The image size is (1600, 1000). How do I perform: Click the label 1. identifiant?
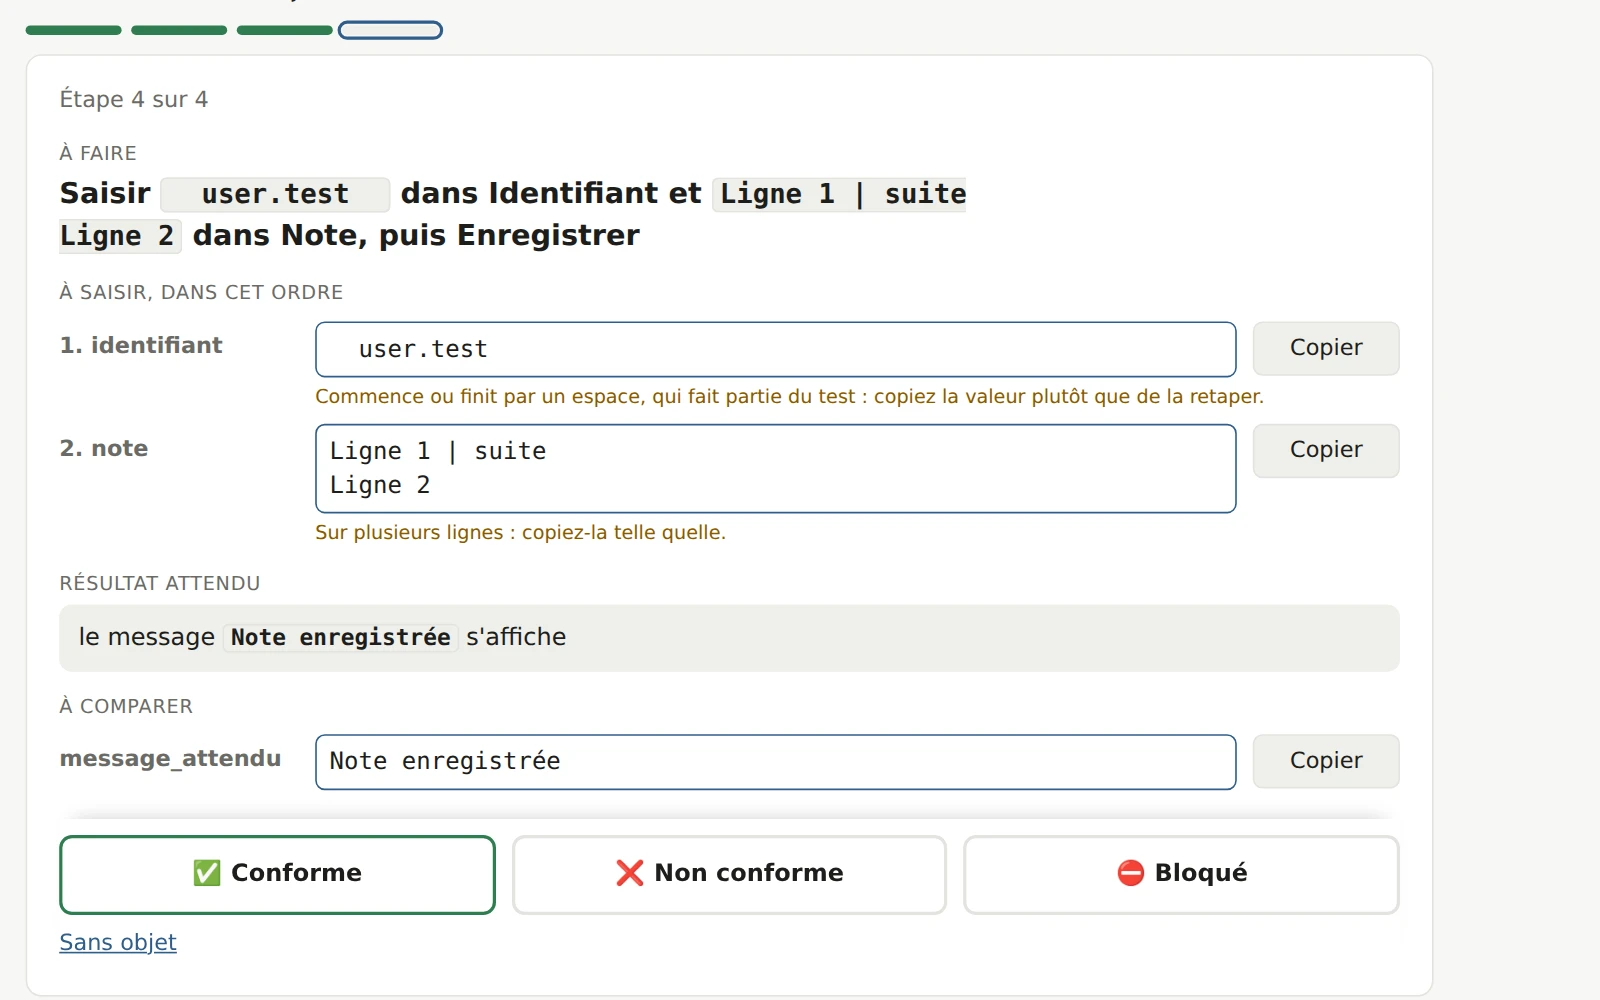(141, 345)
